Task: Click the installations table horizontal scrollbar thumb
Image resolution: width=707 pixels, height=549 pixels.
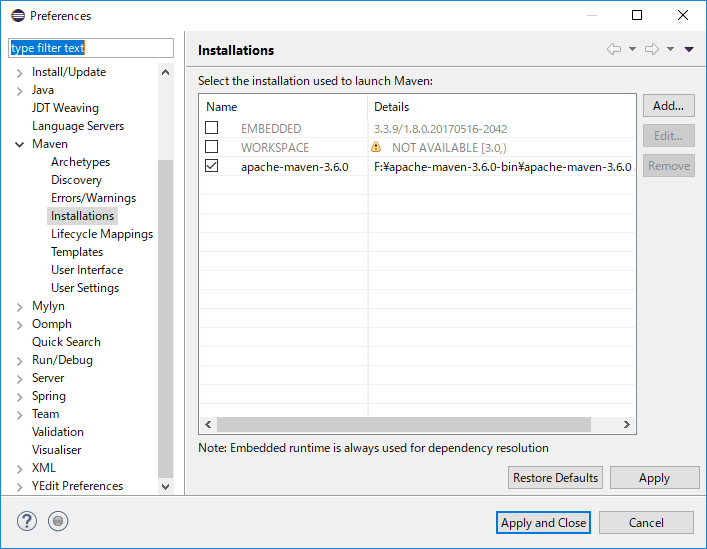Action: pyautogui.click(x=404, y=425)
